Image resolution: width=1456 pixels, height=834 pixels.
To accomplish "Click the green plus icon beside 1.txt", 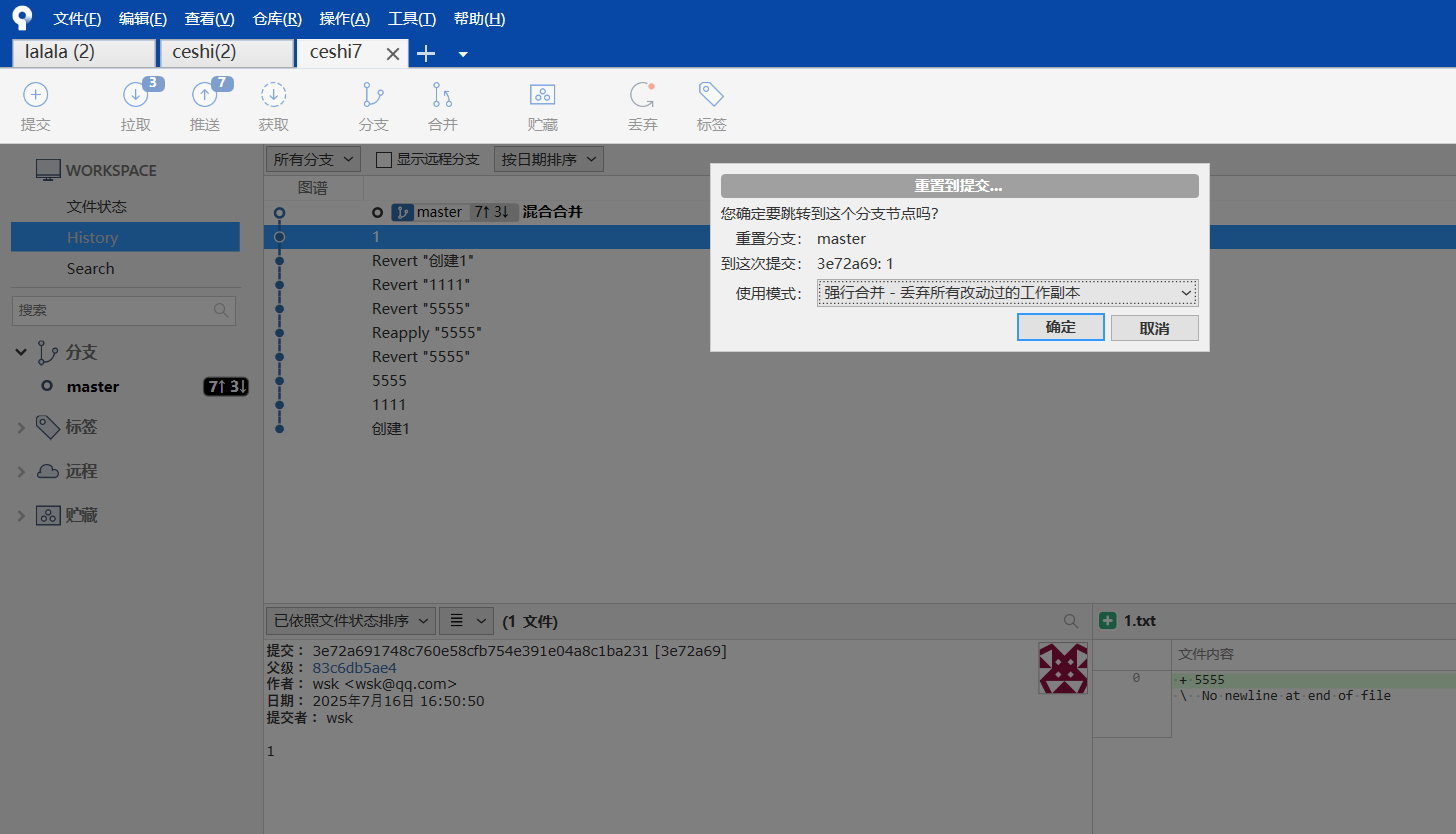I will 1108,621.
